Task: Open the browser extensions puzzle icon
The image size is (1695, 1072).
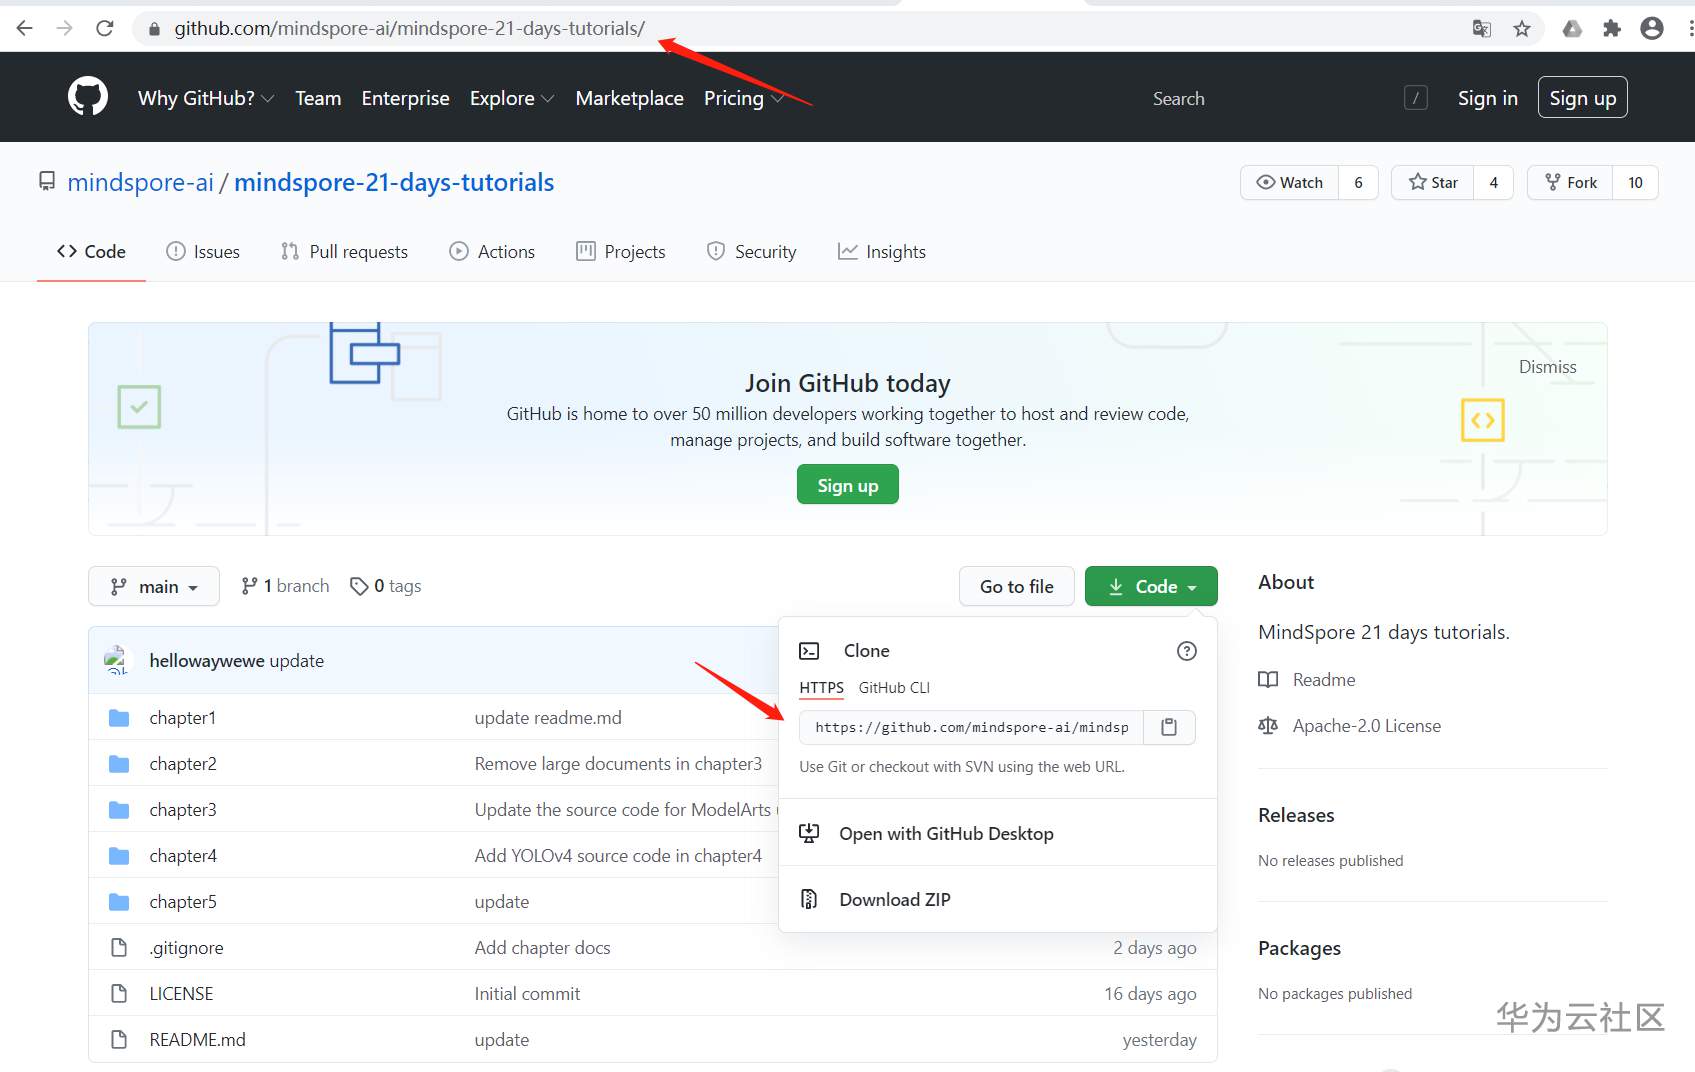Action: click(1612, 28)
